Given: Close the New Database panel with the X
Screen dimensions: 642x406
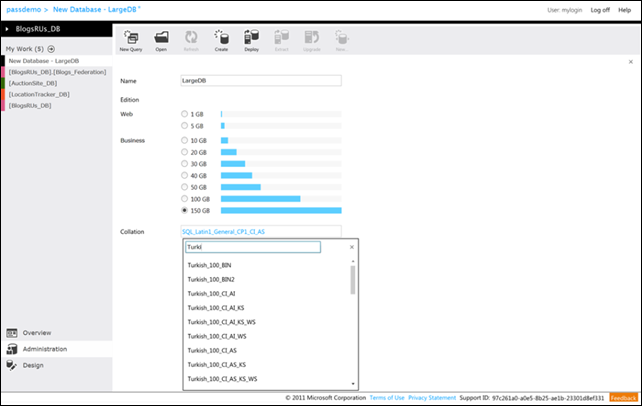Looking at the screenshot, I should 631,62.
